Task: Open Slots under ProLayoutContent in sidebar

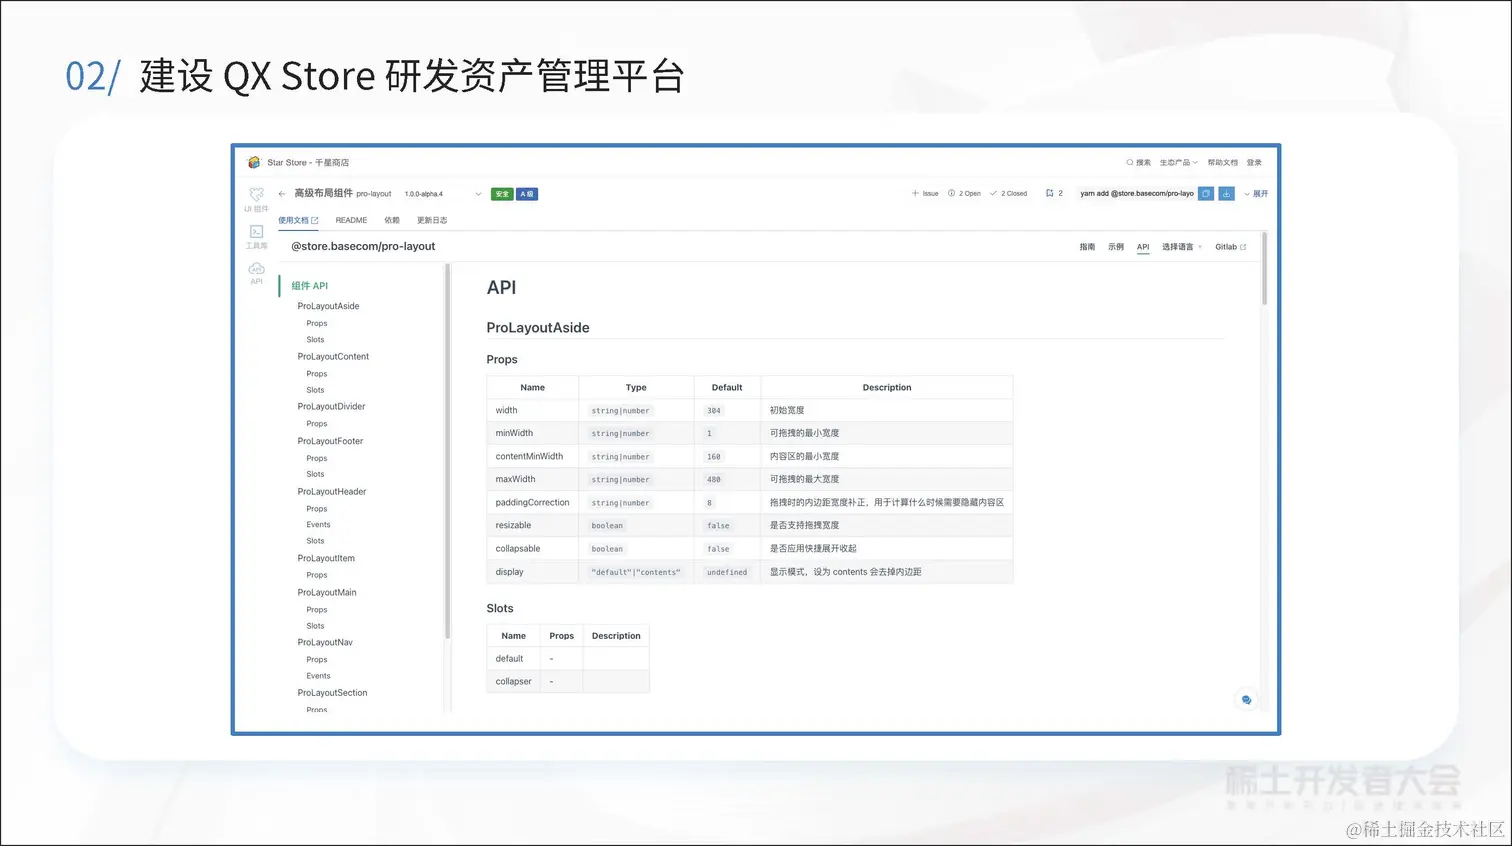Action: pos(315,390)
